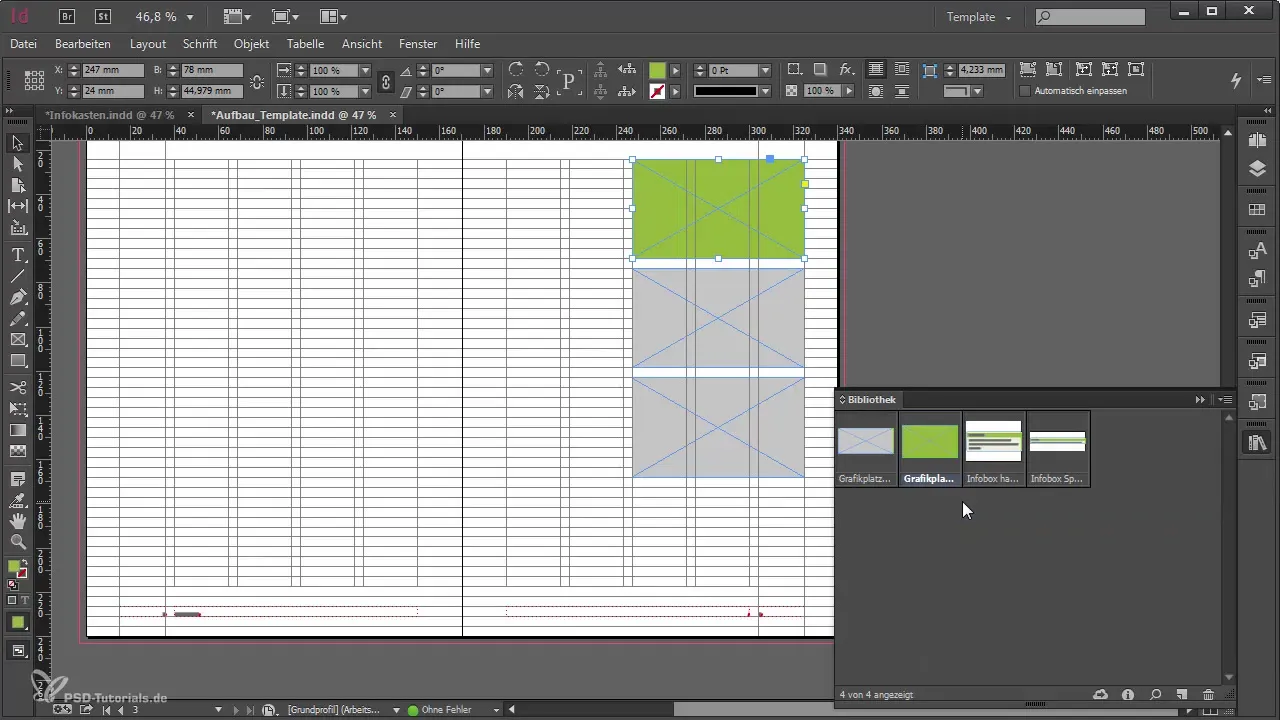Click stroke none swatch in control bar
This screenshot has width=1280, height=720.
(x=657, y=91)
